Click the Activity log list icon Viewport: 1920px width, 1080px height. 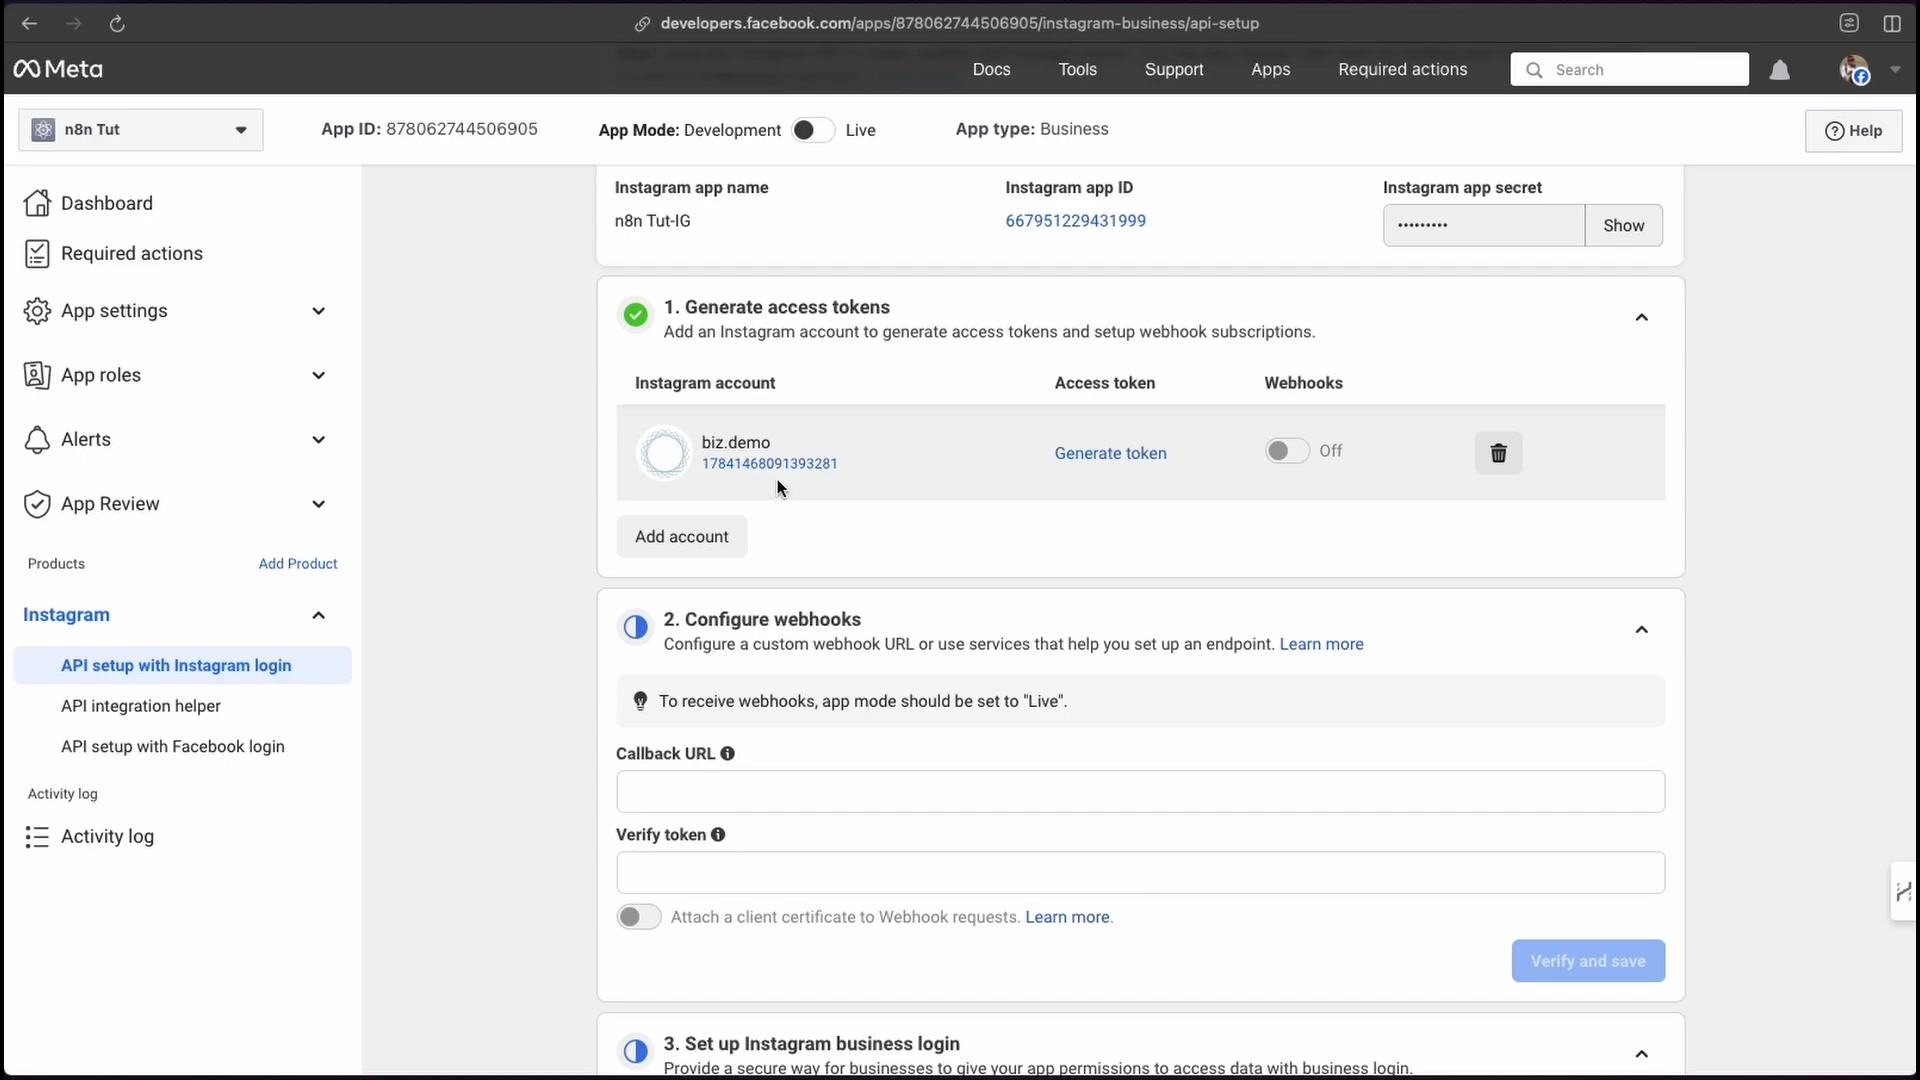pyautogui.click(x=37, y=837)
